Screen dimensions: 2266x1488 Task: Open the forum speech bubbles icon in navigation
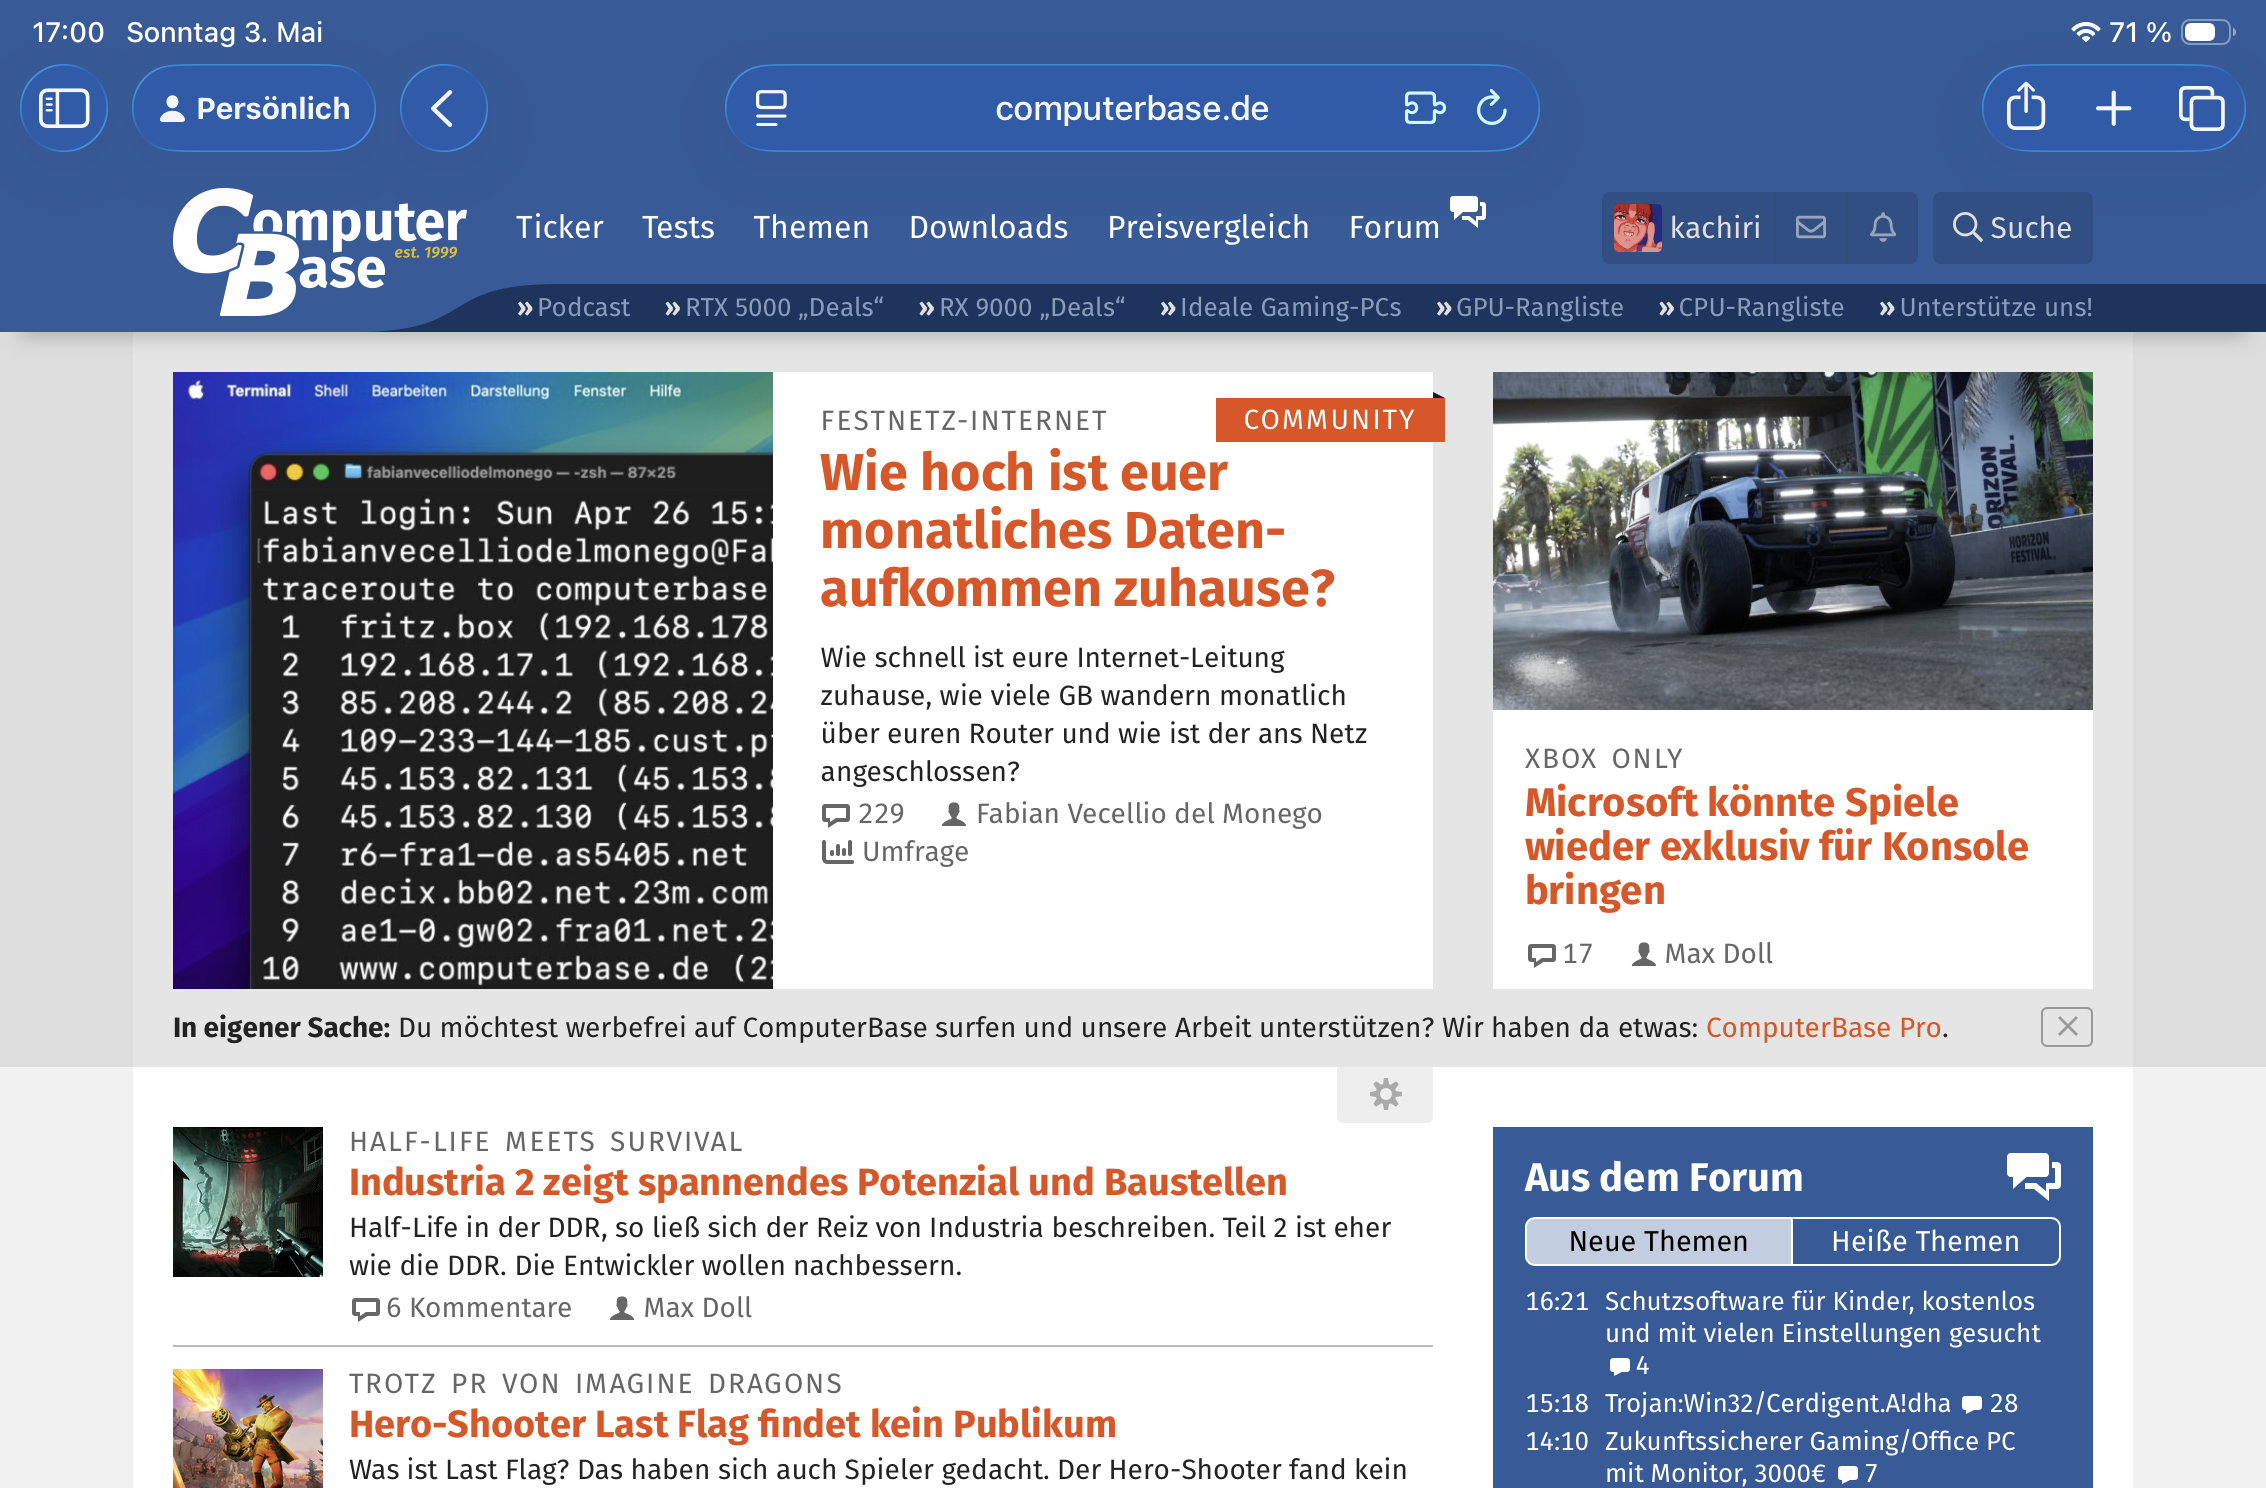click(1468, 211)
